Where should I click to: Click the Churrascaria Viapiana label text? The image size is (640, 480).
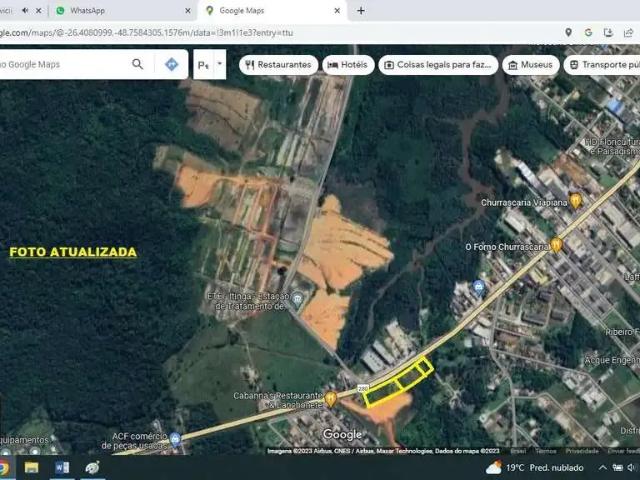coord(524,202)
